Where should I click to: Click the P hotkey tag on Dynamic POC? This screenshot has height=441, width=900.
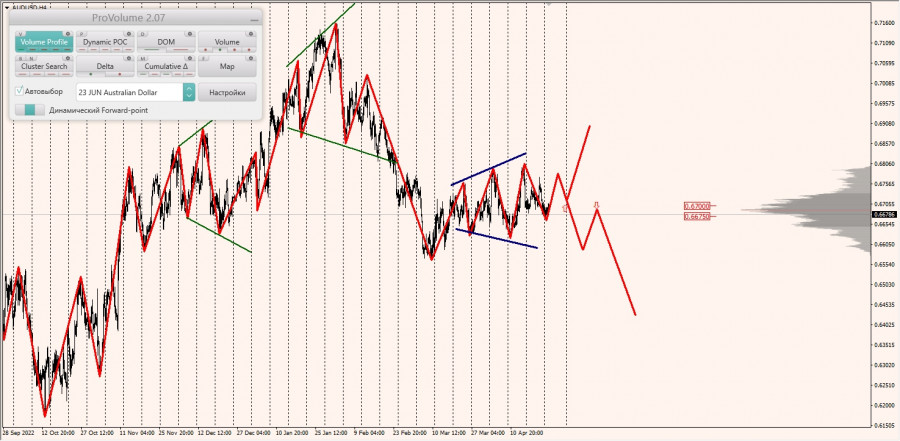pyautogui.click(x=82, y=34)
